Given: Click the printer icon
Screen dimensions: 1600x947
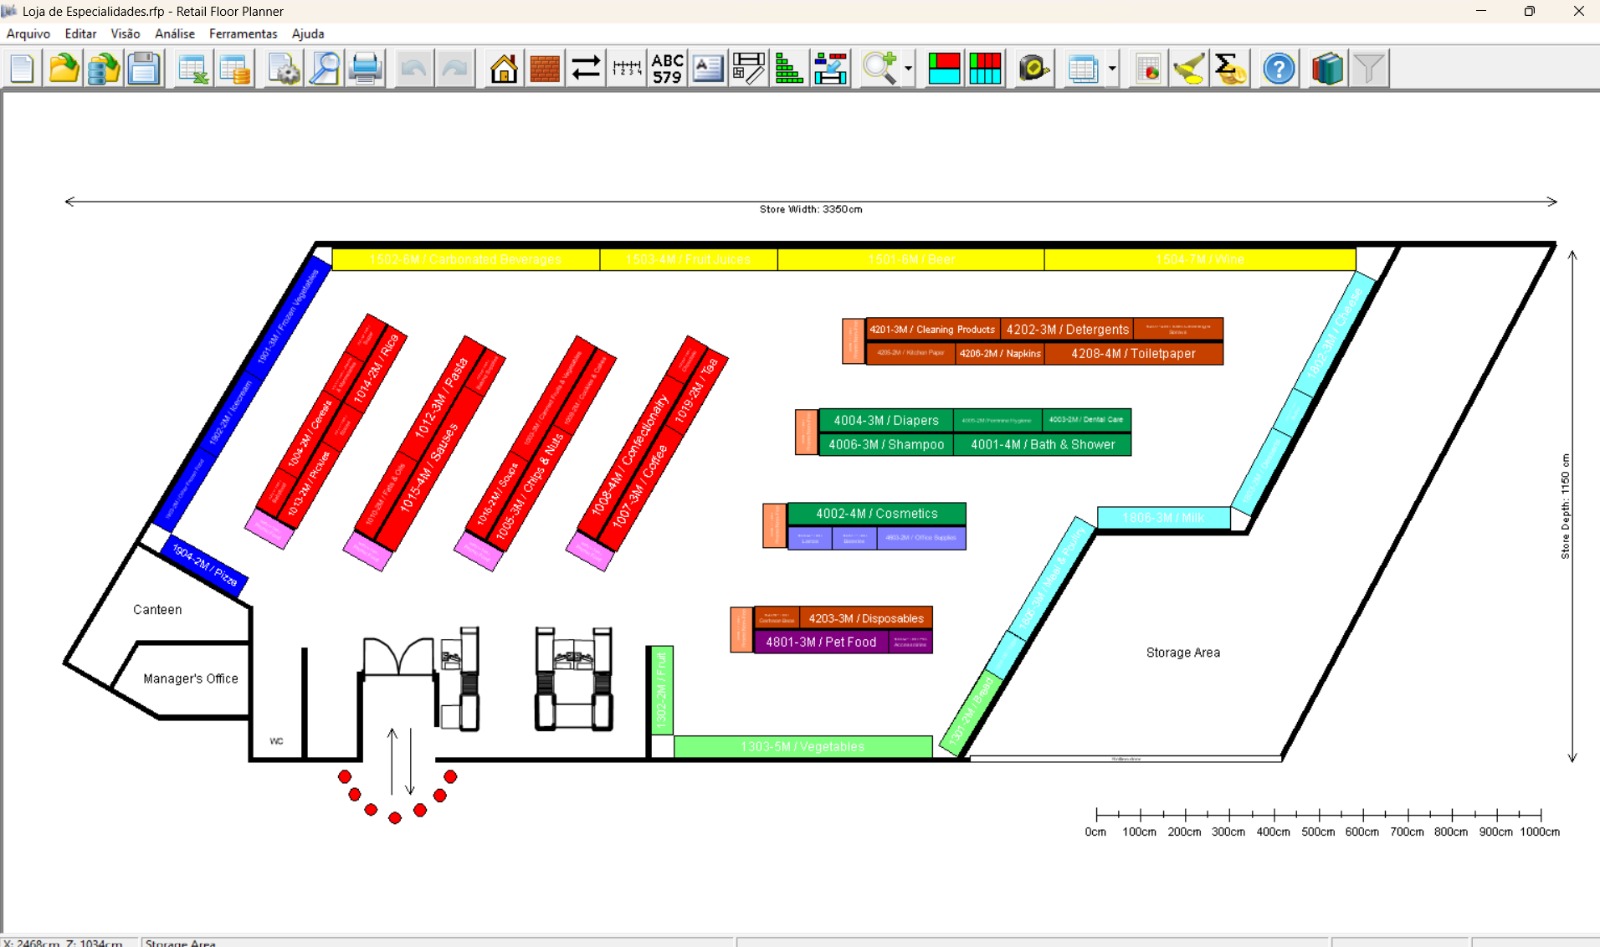Looking at the screenshot, I should [x=366, y=69].
